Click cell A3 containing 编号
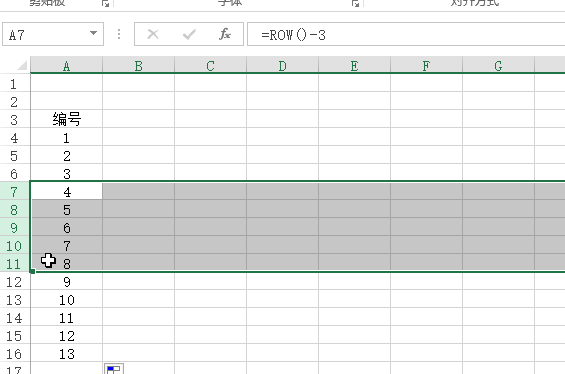The image size is (565, 374). point(67,119)
